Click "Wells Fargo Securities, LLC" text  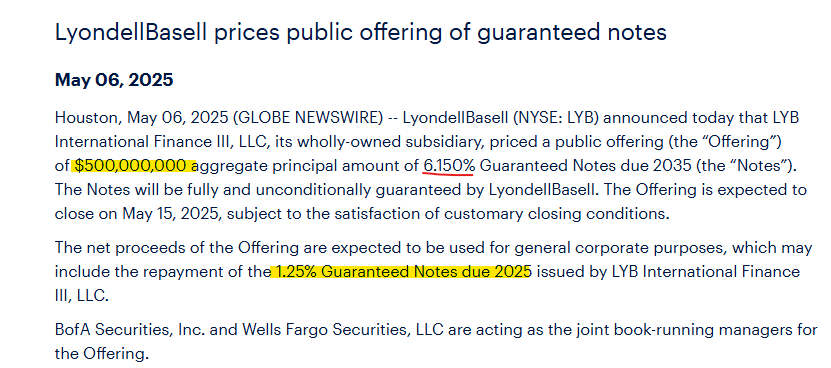[x=343, y=330]
